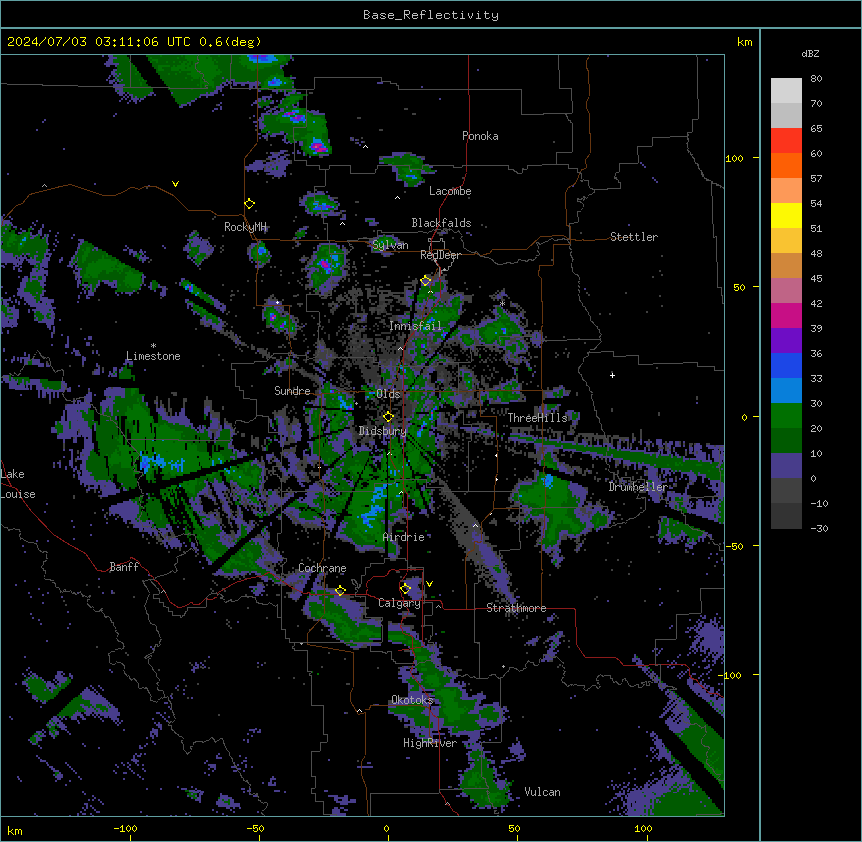Click the Innisfail city label
862x842 pixels.
tap(415, 326)
